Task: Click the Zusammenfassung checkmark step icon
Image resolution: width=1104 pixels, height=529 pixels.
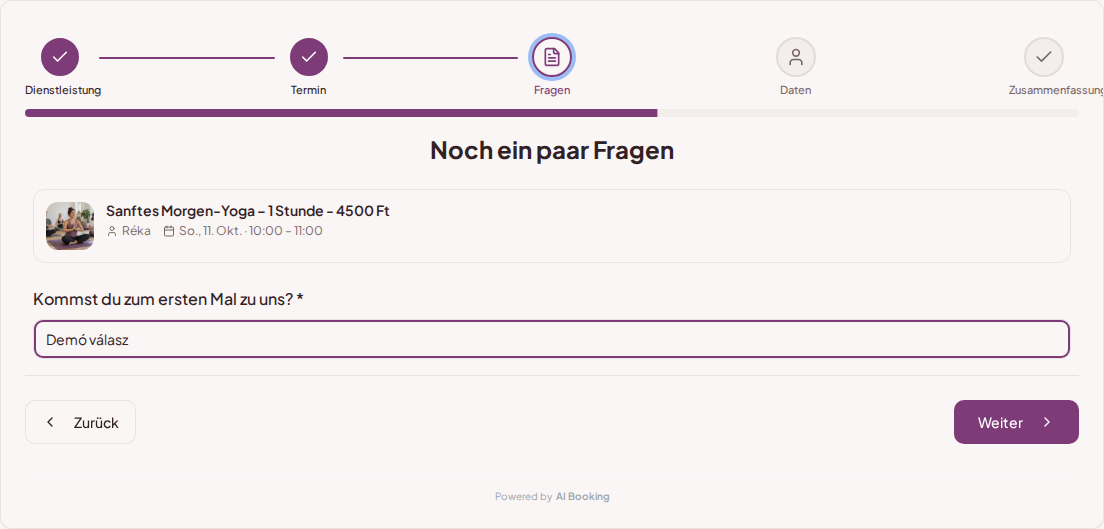Action: tap(1043, 57)
